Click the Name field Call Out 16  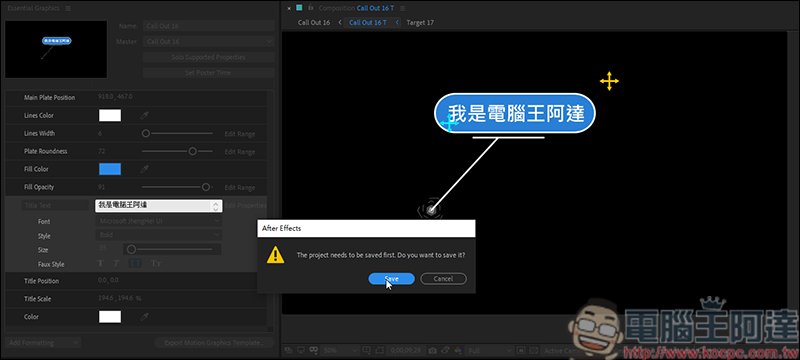[208, 25]
